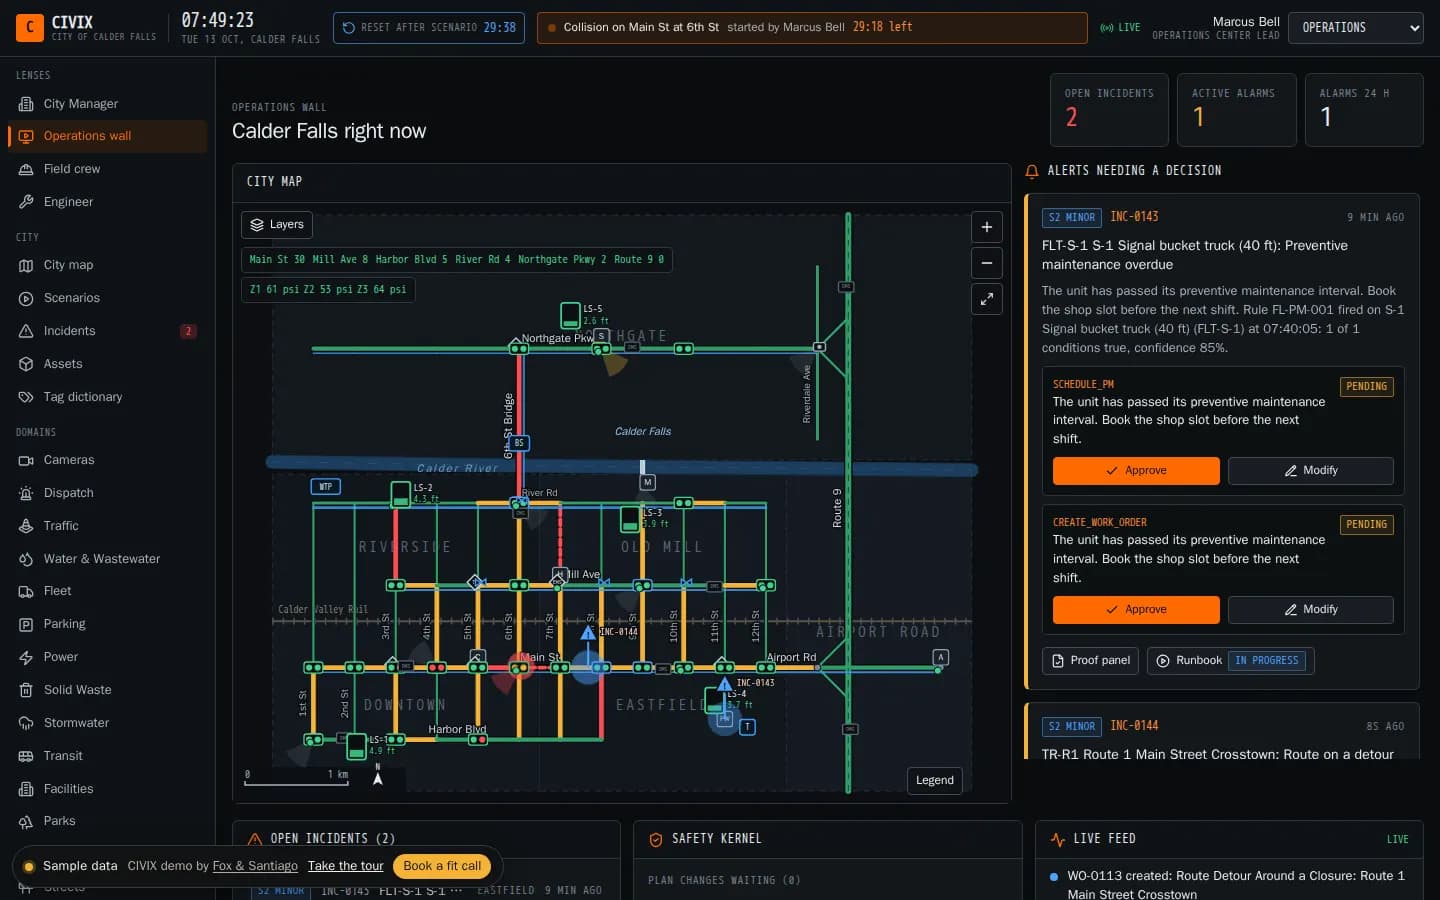
Task: Show the map Legend
Action: (x=935, y=781)
